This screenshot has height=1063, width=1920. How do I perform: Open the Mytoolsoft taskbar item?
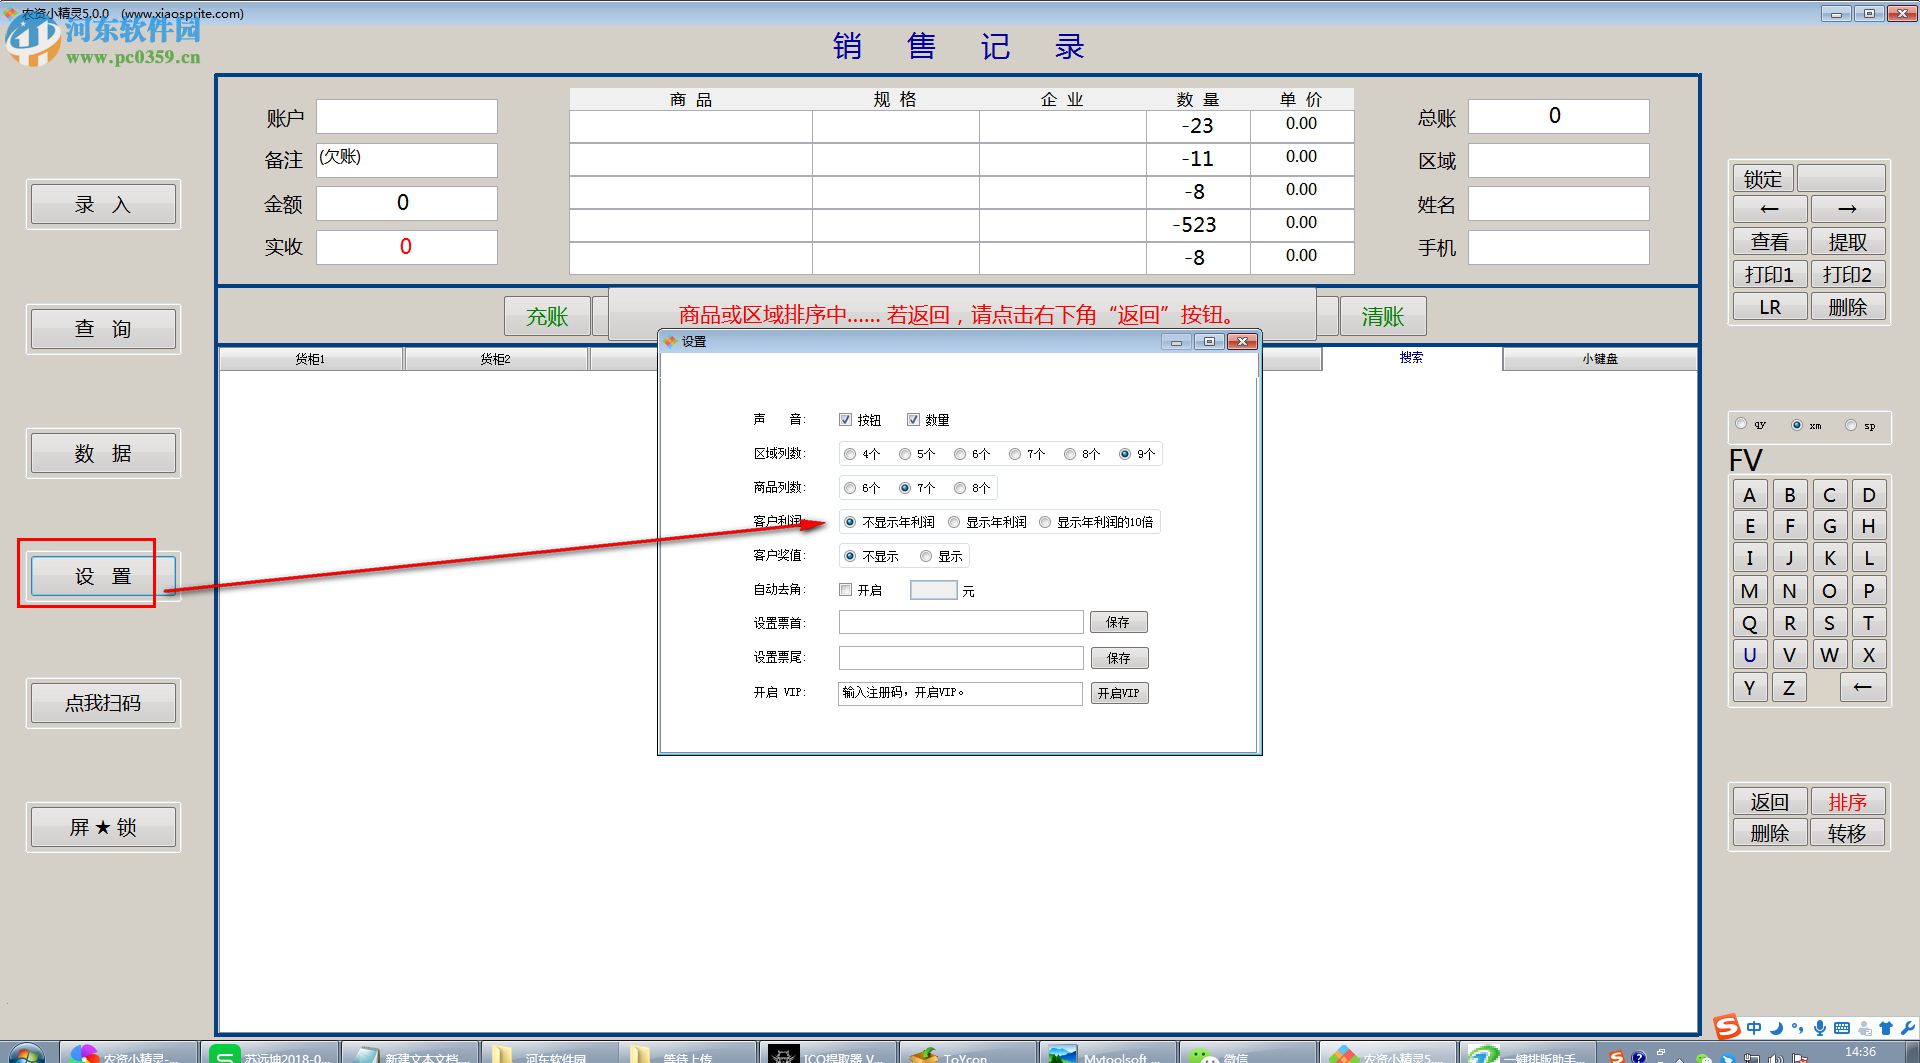pyautogui.click(x=1107, y=1054)
